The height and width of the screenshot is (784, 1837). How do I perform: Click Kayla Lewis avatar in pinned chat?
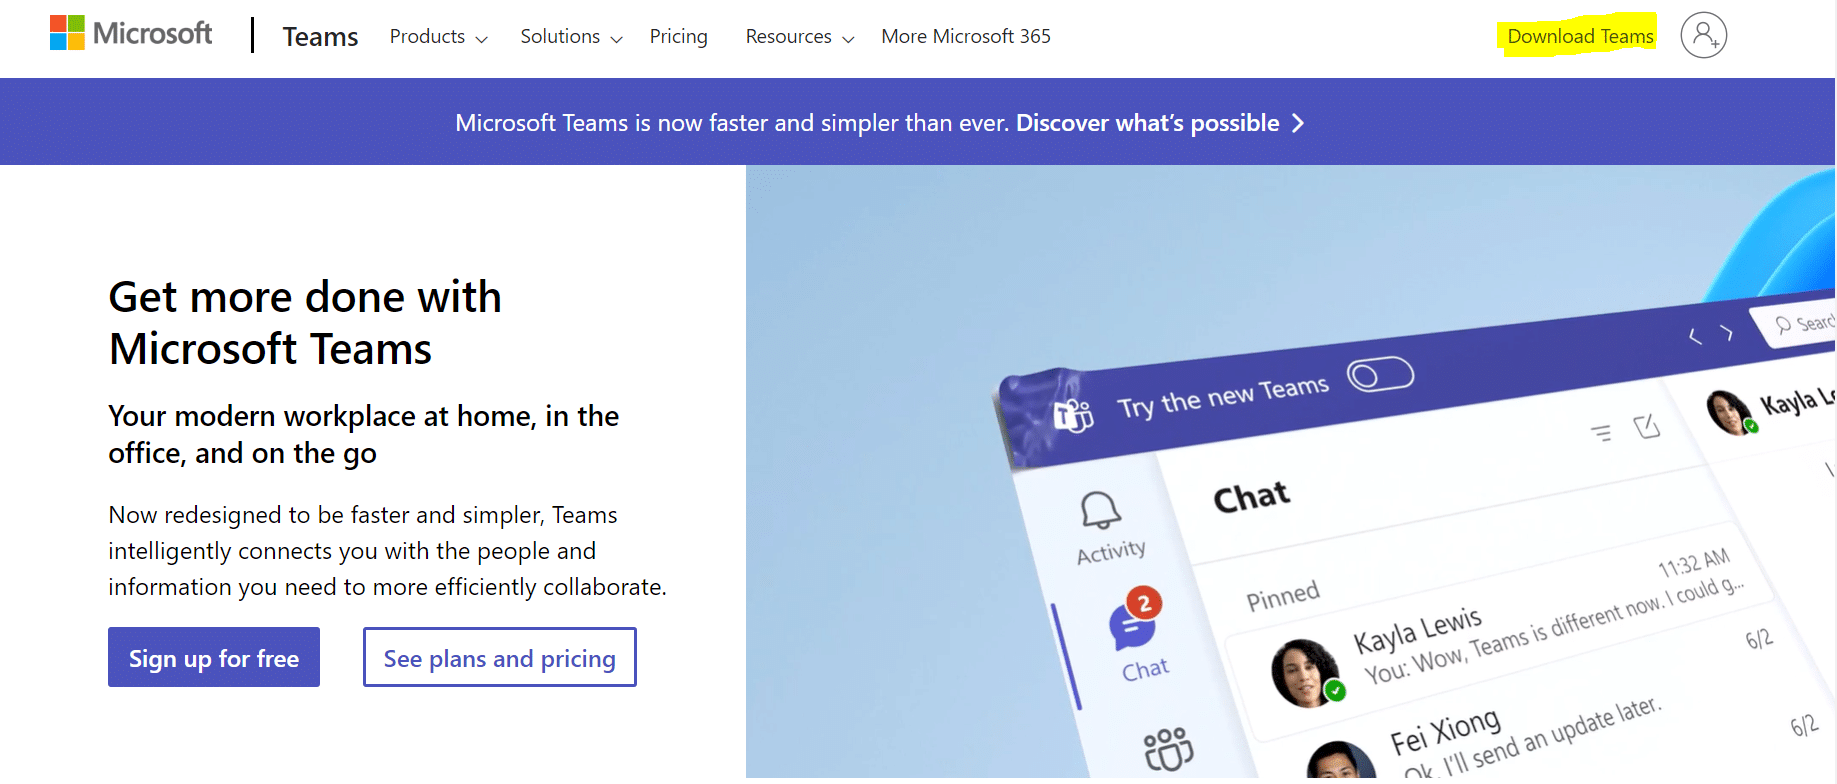1306,673
